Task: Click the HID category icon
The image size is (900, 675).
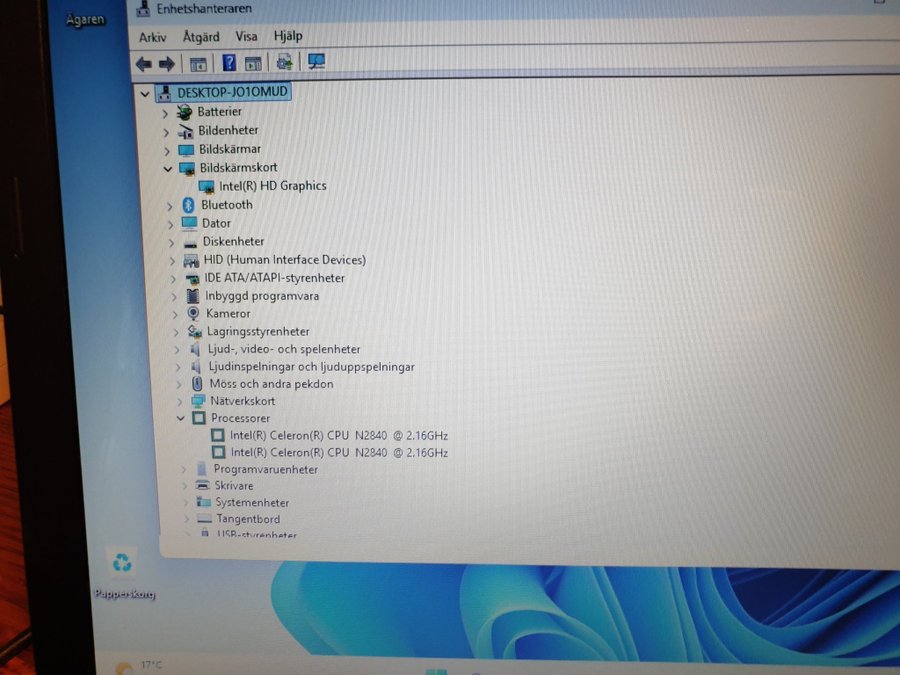Action: [x=191, y=261]
